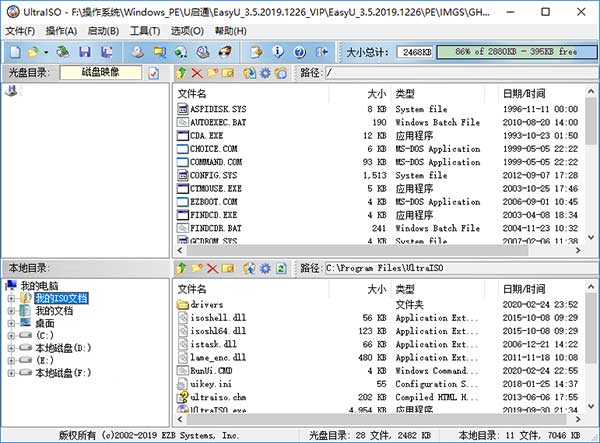The width and height of the screenshot is (600, 443).
Task: Click New Folder in the disc image toolbar
Action: 212,73
